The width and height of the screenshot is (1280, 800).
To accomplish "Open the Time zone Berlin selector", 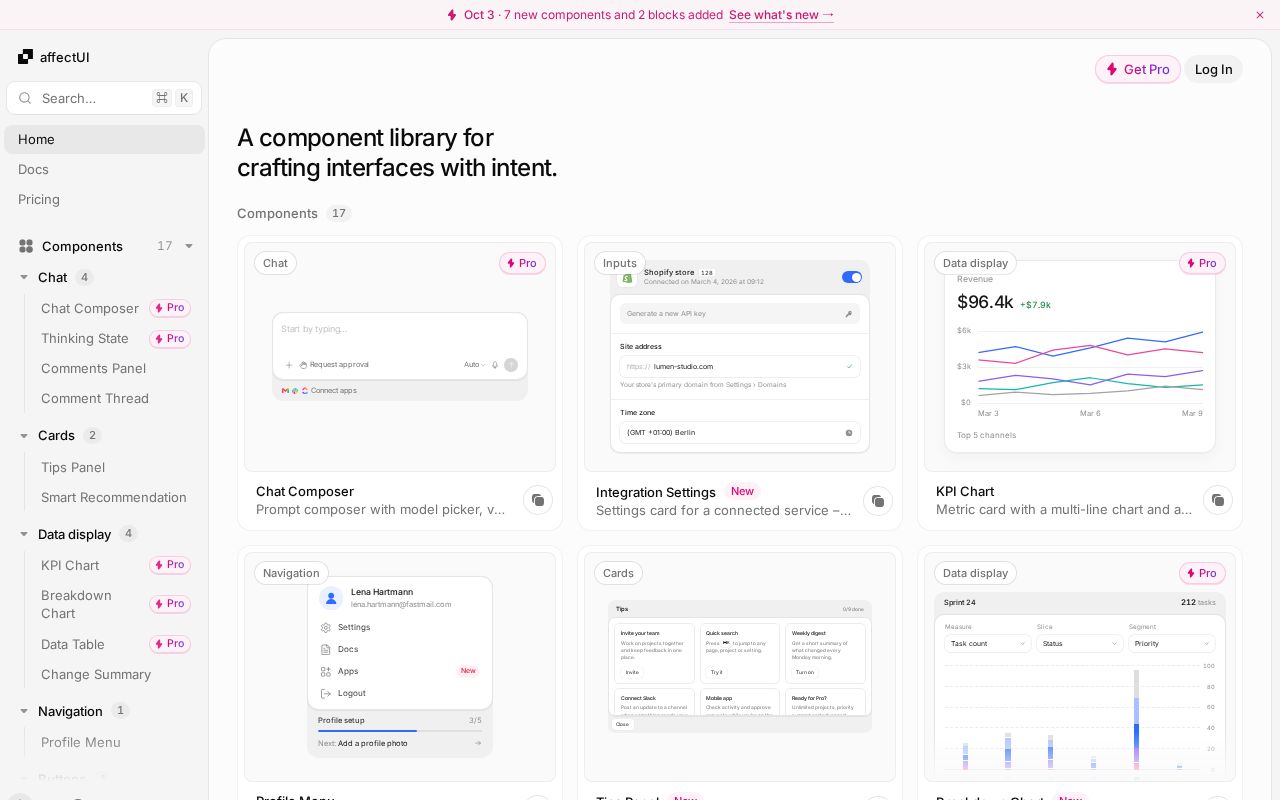I will (740, 433).
